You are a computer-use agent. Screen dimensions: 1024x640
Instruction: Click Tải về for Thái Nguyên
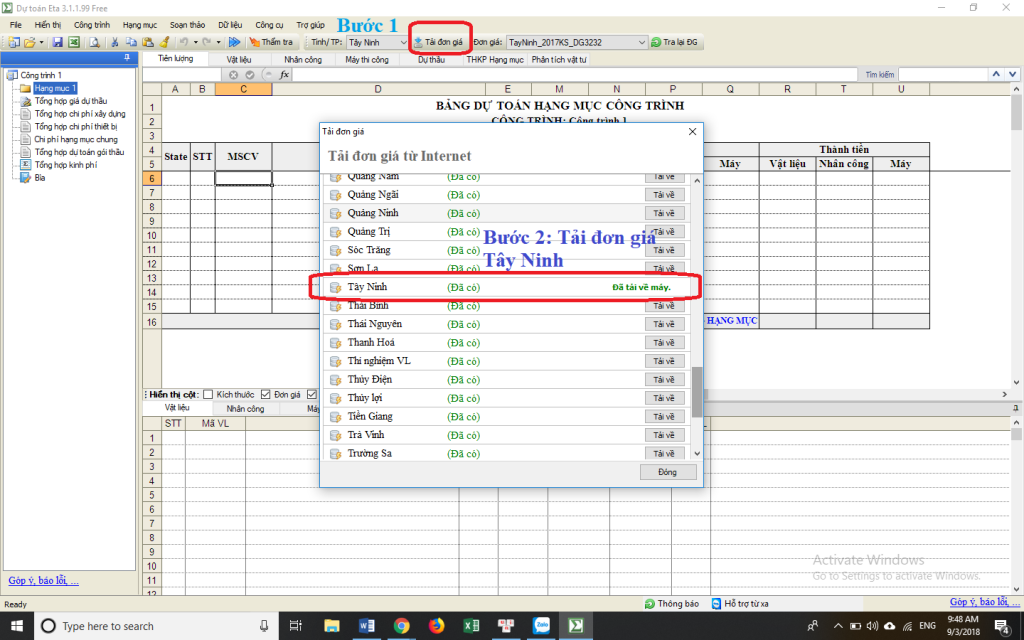tap(664, 324)
